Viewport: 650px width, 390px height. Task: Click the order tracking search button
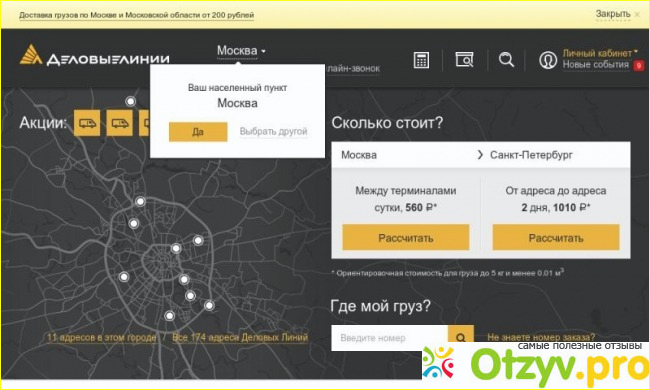[461, 338]
